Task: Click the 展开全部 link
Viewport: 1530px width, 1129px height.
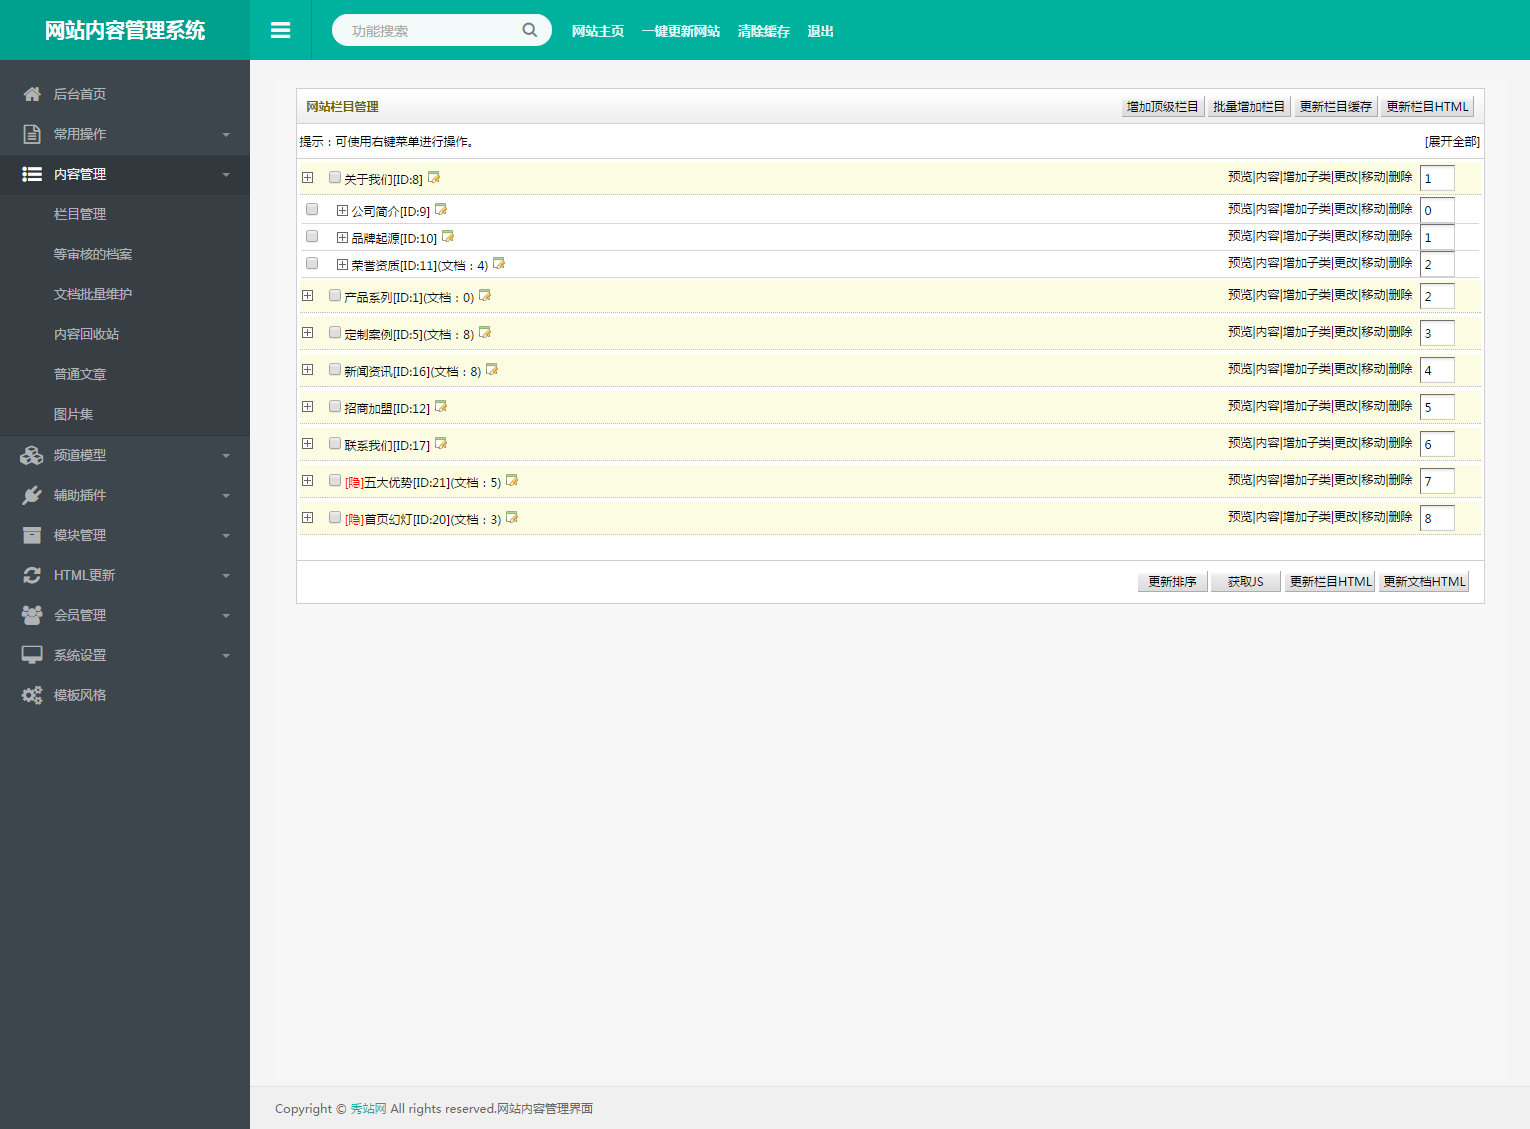Action: click(1452, 142)
